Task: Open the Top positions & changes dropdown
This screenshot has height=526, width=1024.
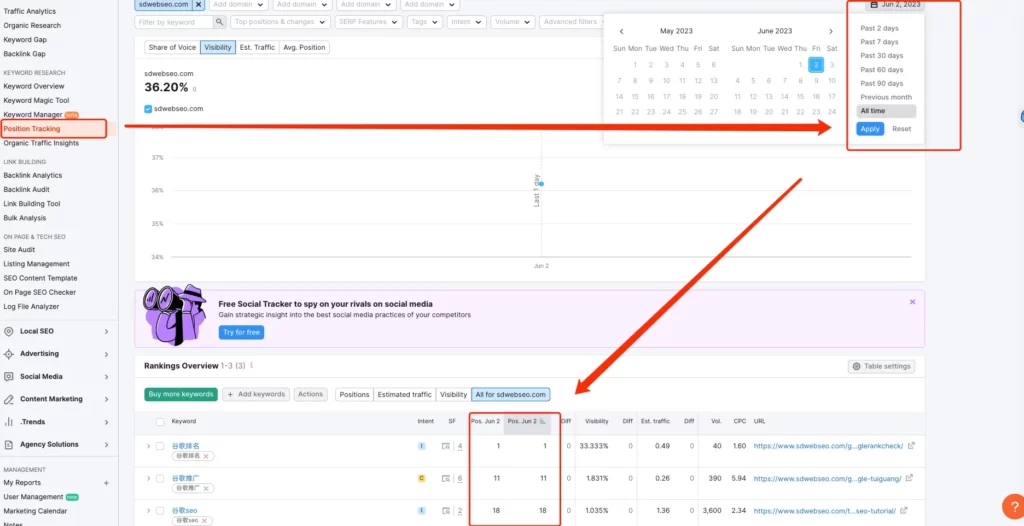Action: (282, 22)
